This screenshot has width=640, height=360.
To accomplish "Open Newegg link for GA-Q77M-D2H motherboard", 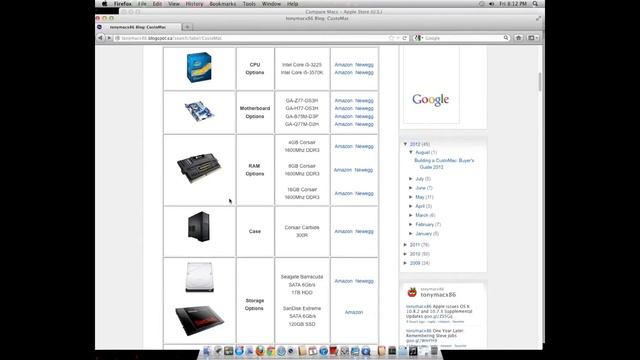I will pos(364,124).
